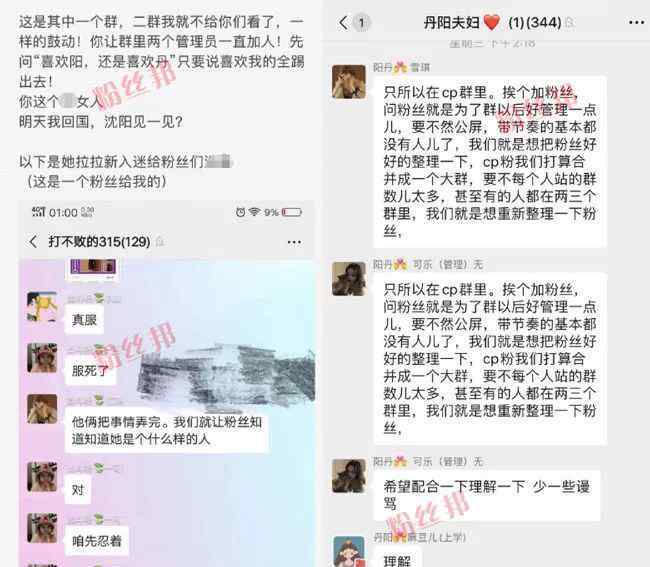Open the three-dot menu of 打不败的315 group

coord(294,242)
